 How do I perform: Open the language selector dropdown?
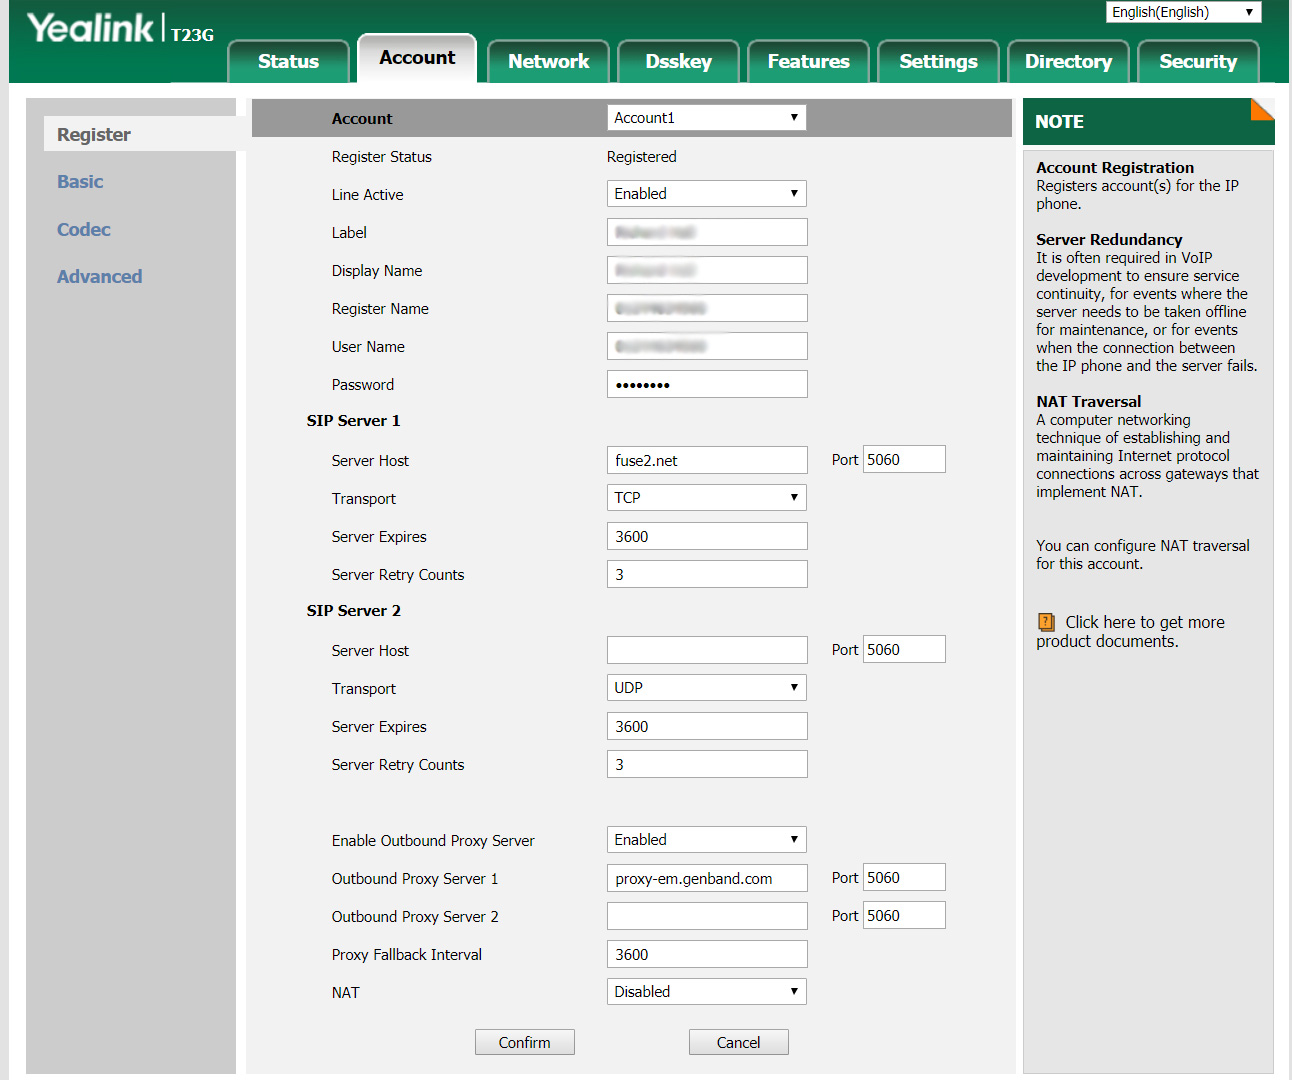click(1183, 12)
